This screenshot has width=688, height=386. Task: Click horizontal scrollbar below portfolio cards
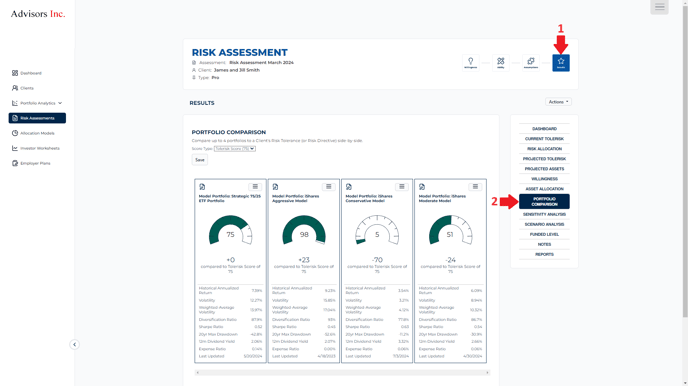pyautogui.click(x=342, y=373)
